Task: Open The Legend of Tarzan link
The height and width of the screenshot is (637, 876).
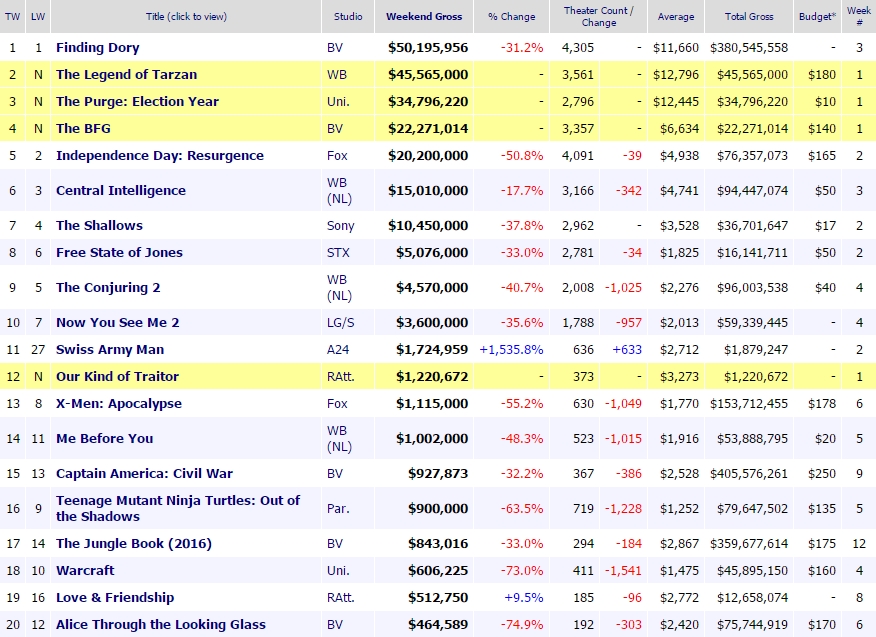Action: pyautogui.click(x=126, y=74)
